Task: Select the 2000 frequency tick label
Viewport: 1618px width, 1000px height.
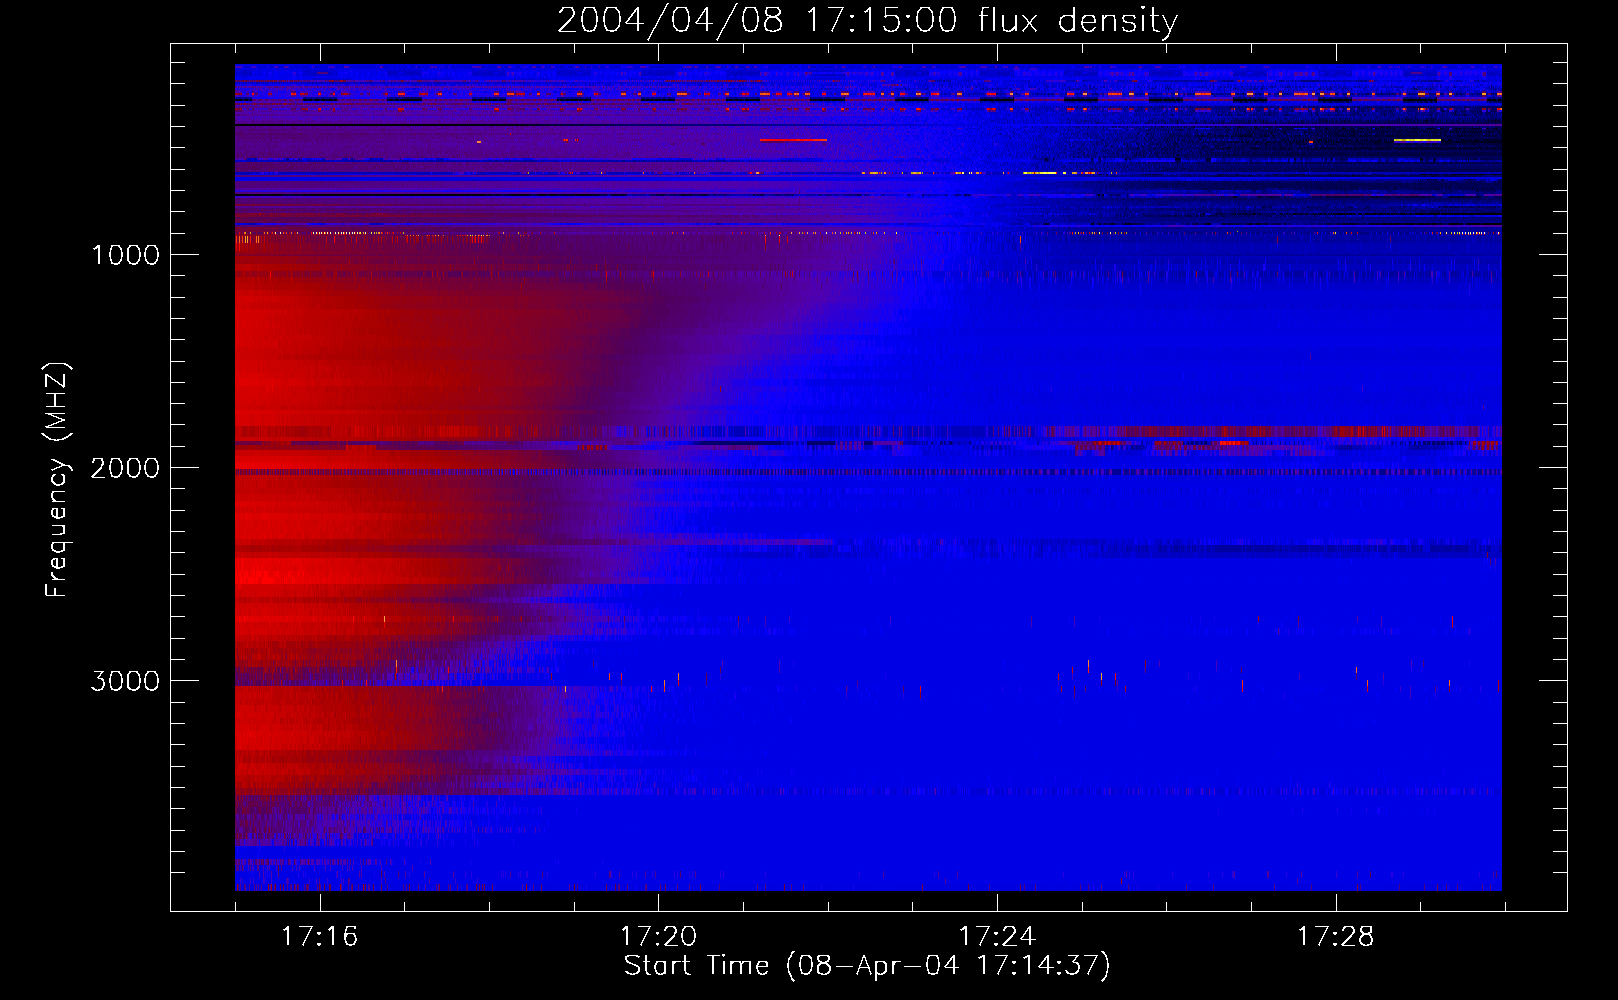Action: [125, 468]
